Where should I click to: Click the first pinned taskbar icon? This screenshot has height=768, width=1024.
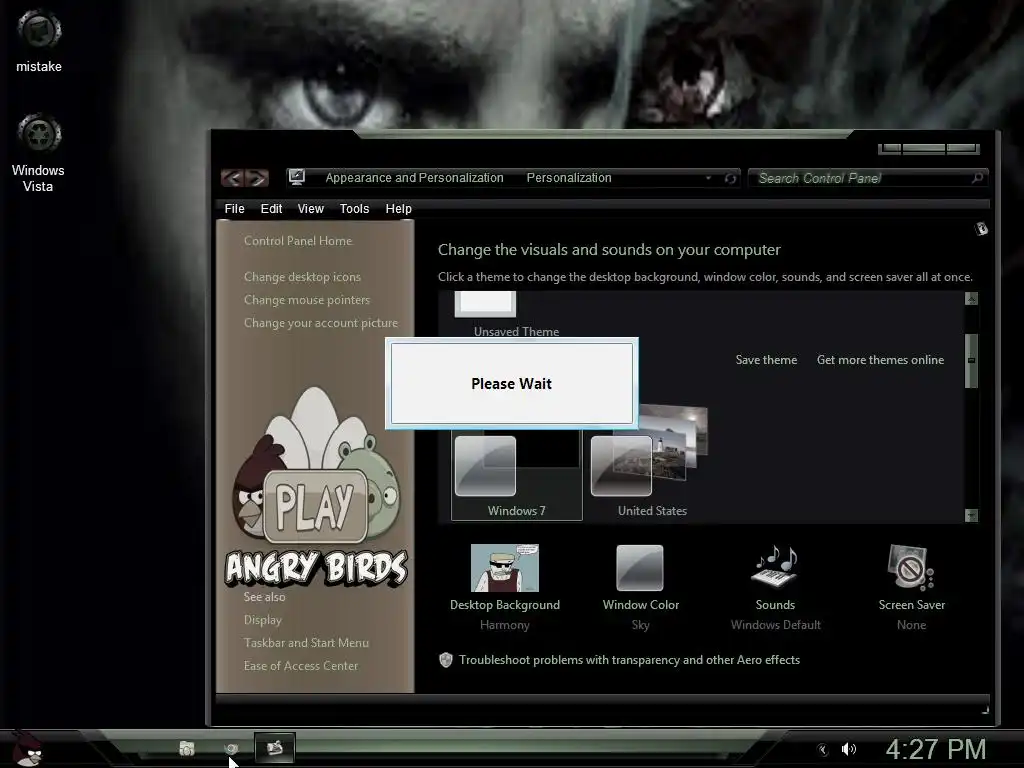(187, 748)
